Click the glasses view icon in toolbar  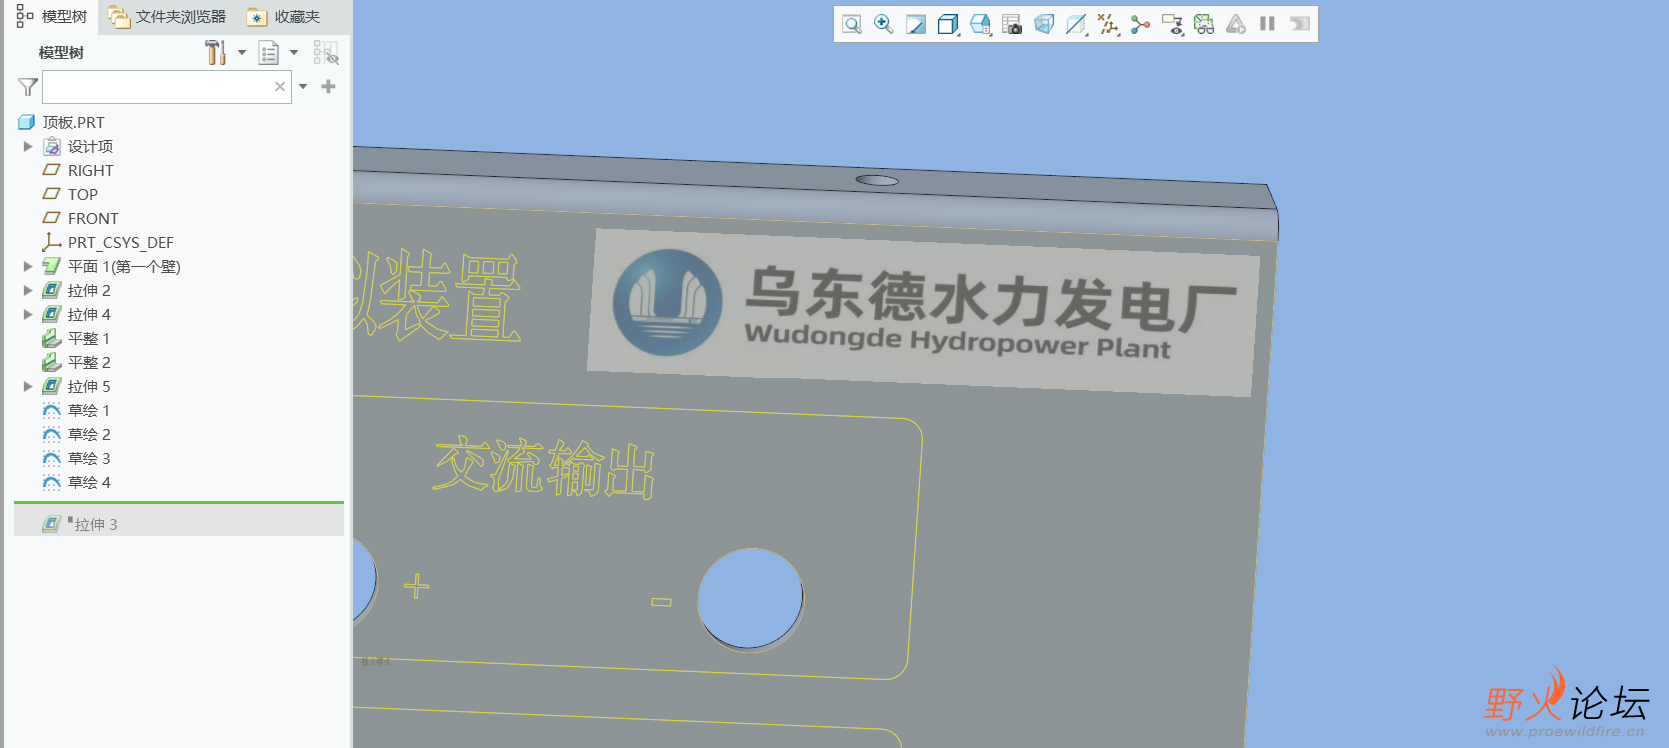click(1204, 24)
